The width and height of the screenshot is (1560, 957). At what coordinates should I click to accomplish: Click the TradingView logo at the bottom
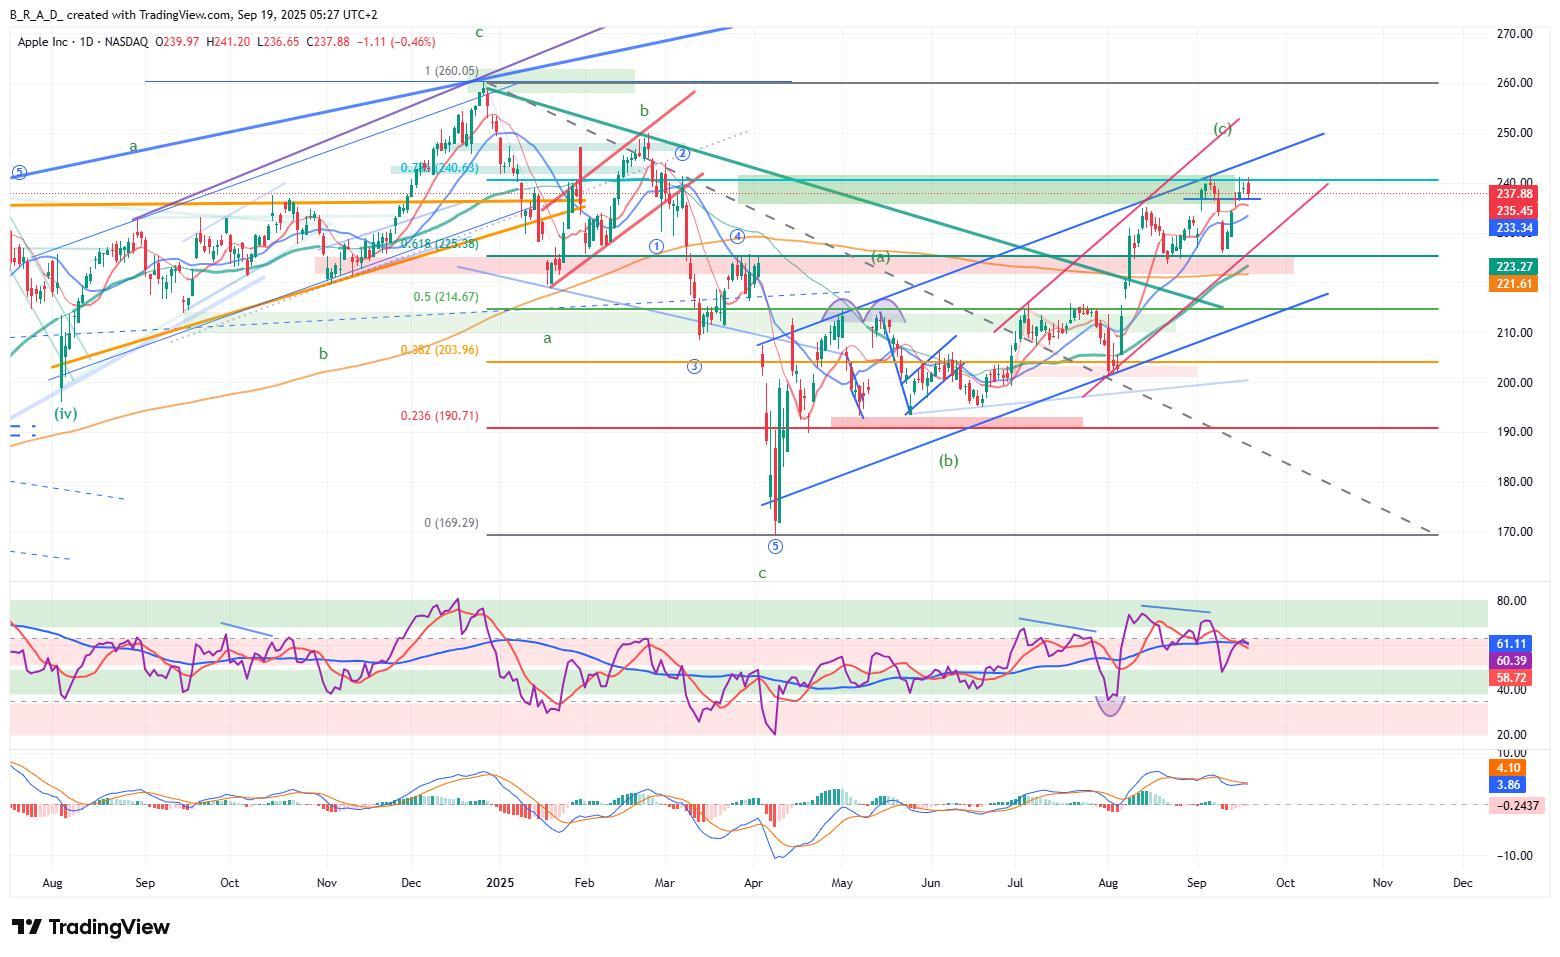90,927
